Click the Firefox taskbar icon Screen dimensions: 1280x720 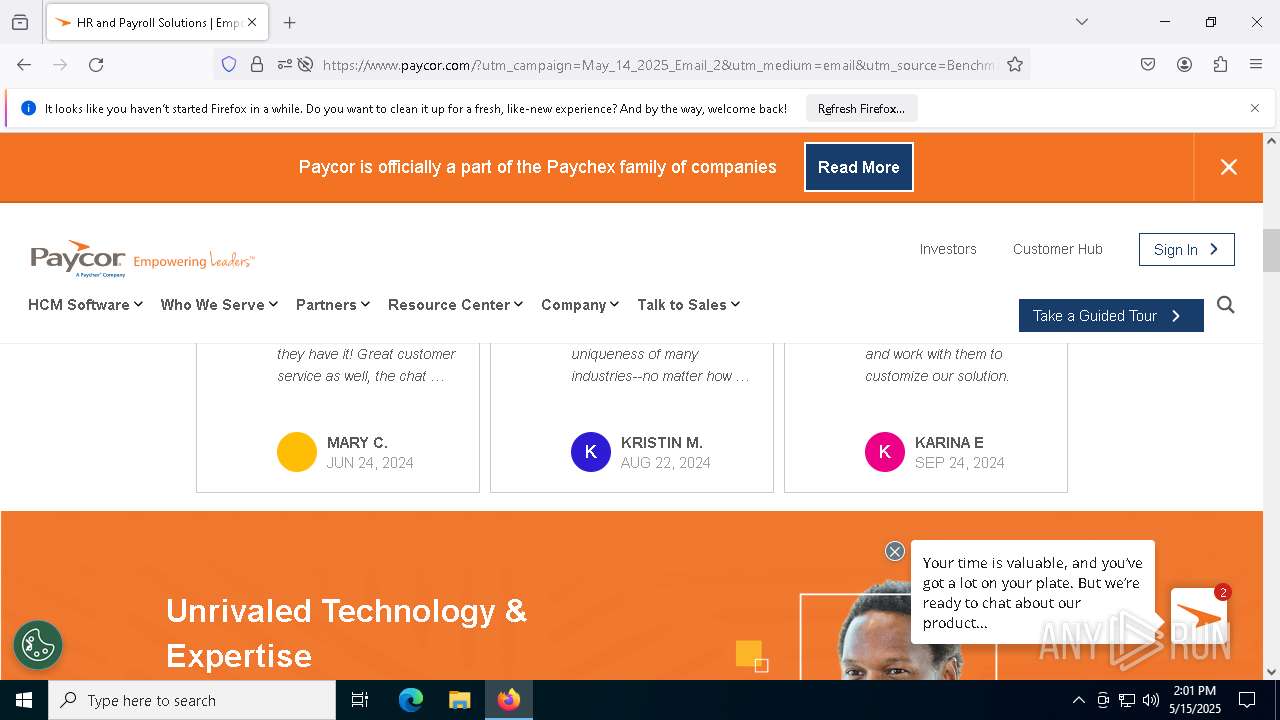509,700
